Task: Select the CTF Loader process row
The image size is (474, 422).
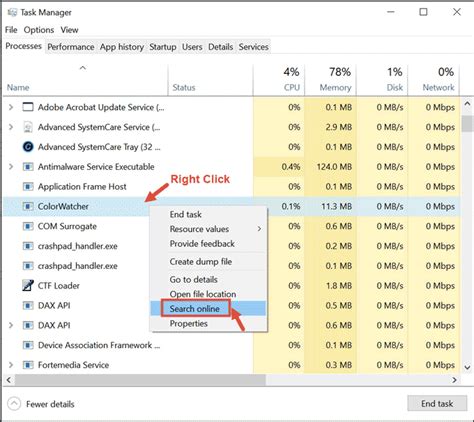Action: [232, 286]
